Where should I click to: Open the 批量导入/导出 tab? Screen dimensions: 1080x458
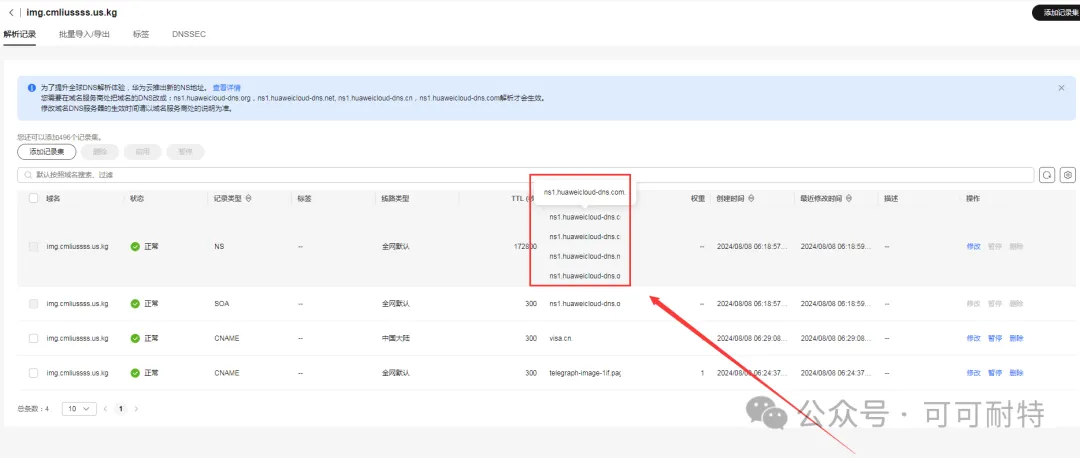(x=84, y=34)
